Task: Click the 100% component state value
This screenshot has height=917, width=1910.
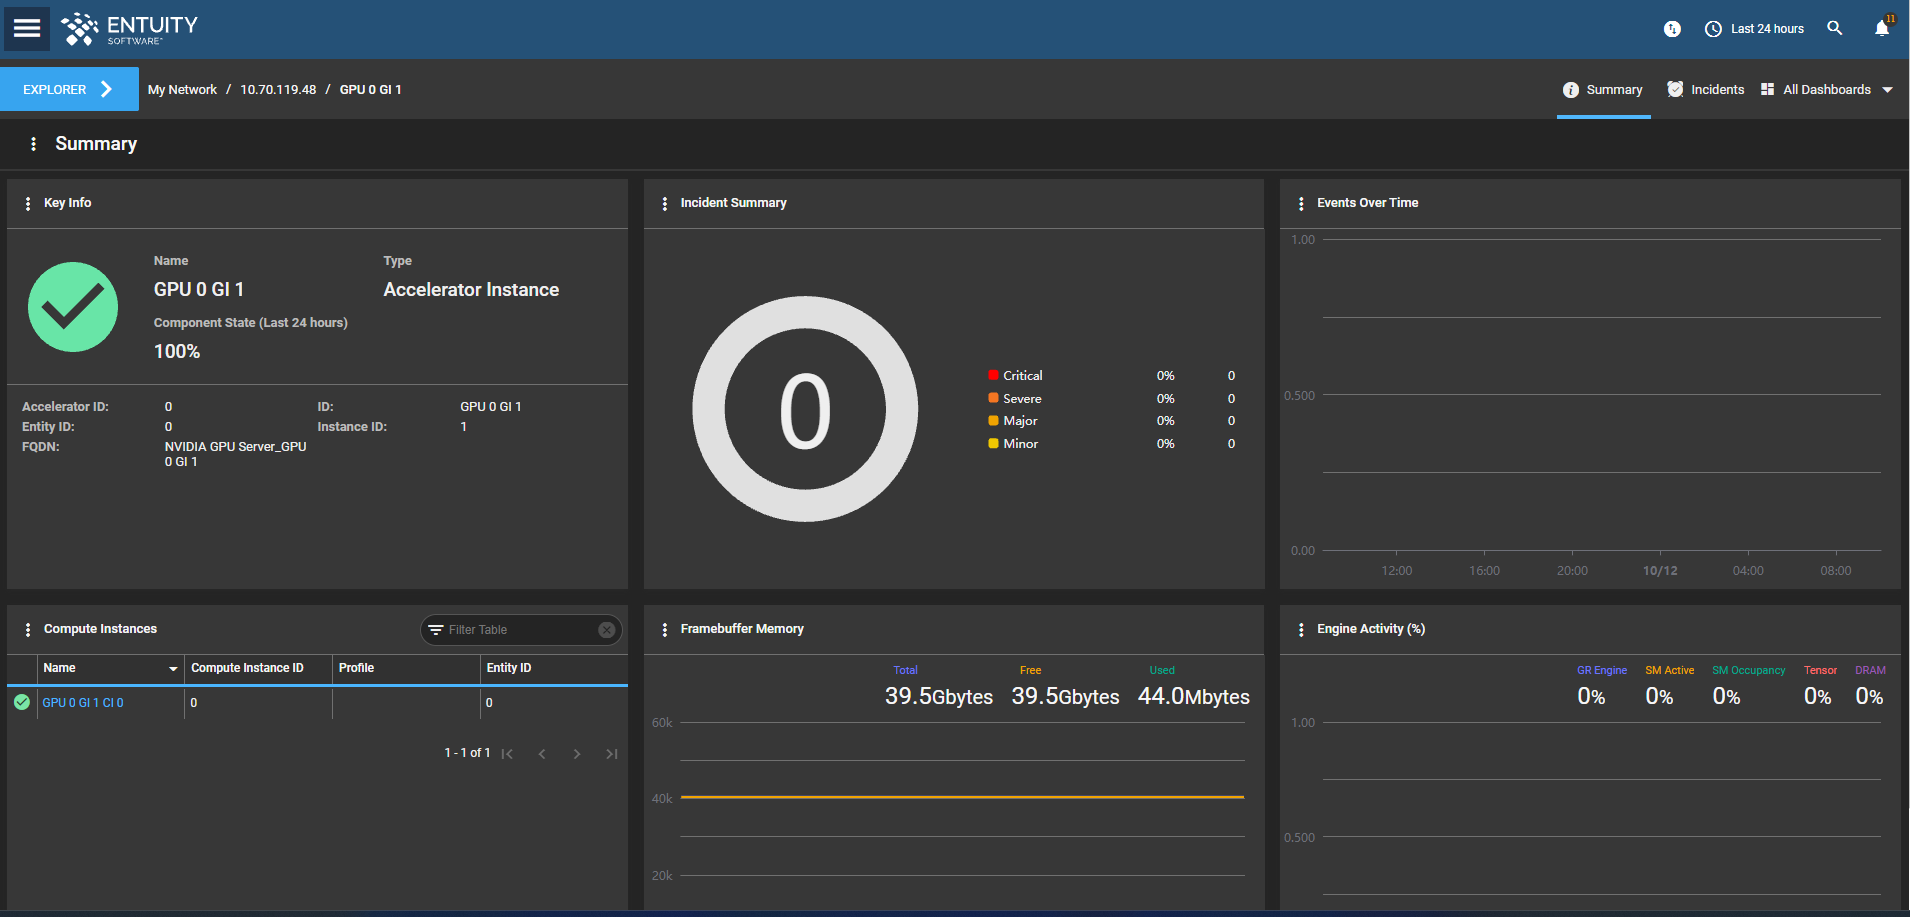Action: [x=177, y=352]
